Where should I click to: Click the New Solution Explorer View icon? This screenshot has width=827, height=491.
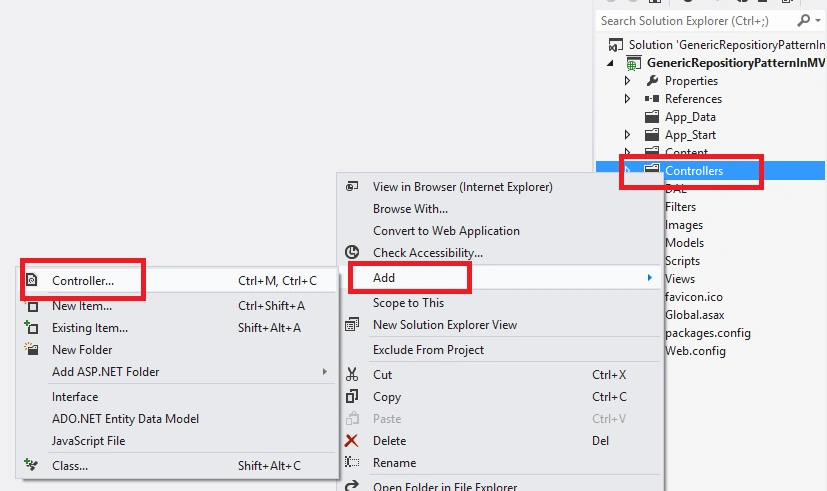[x=352, y=324]
